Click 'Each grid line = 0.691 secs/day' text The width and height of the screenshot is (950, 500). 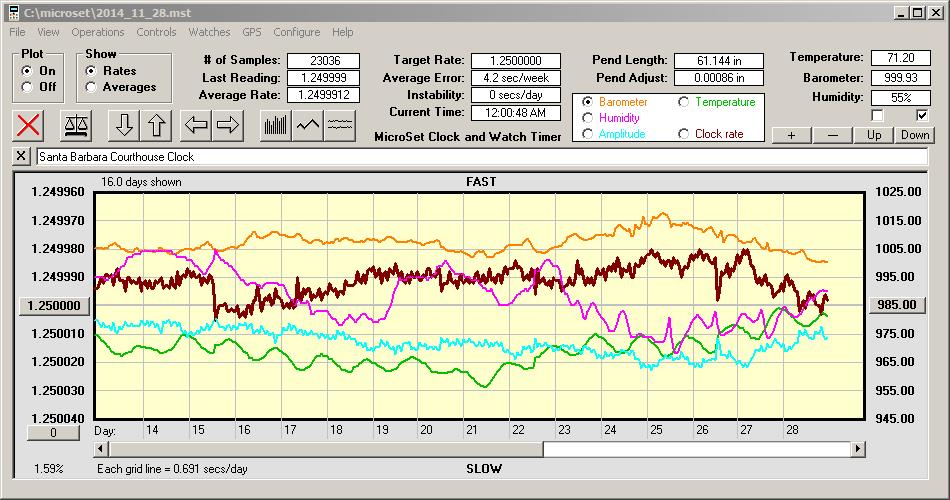(172, 468)
